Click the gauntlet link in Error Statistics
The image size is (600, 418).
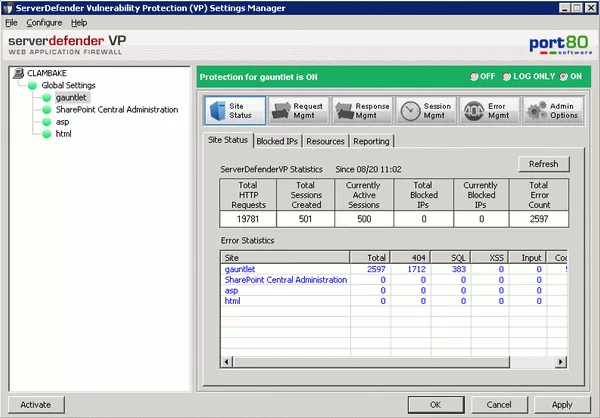(x=240, y=270)
